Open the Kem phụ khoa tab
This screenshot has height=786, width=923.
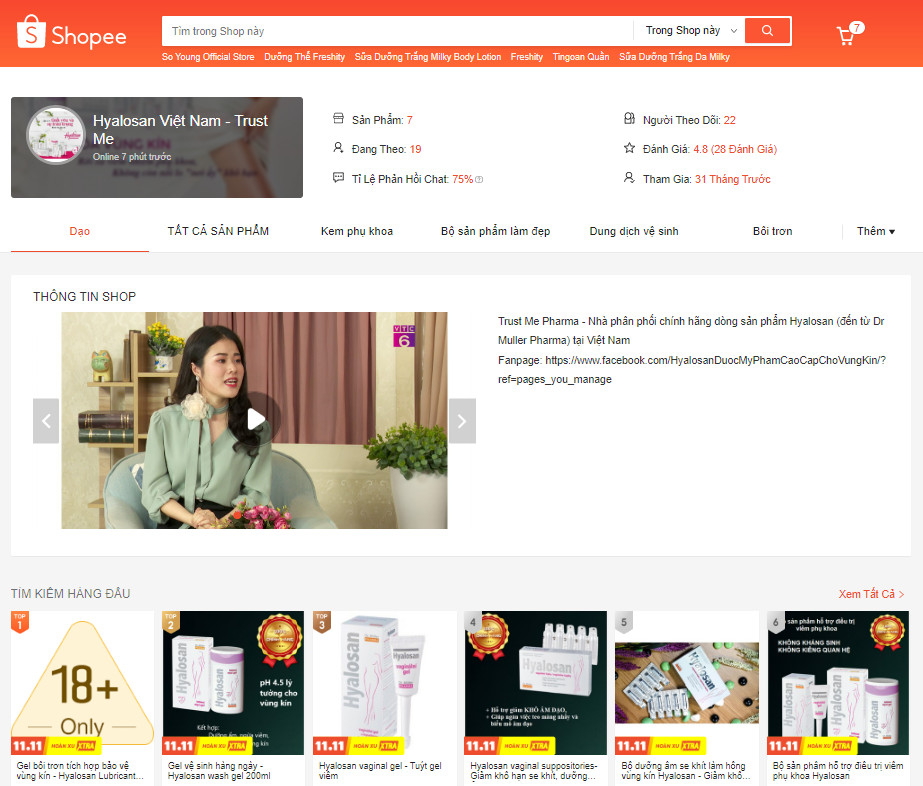[357, 231]
